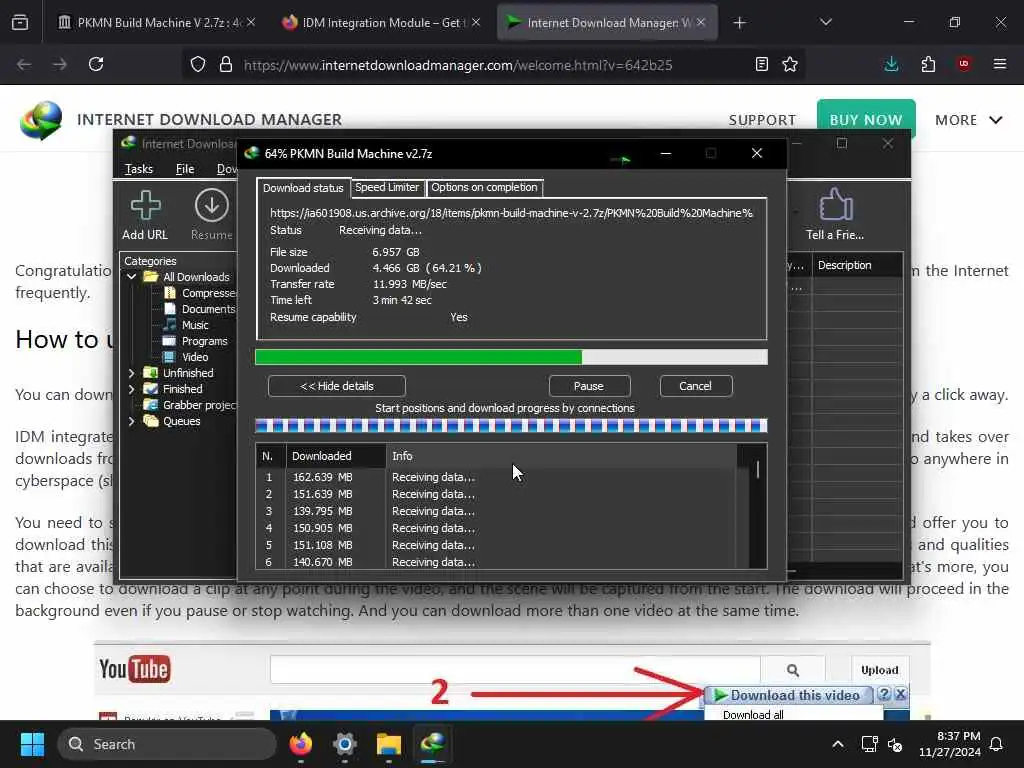This screenshot has height=768, width=1024.
Task: Cancel the PKMN Build Machine download
Action: 696,386
